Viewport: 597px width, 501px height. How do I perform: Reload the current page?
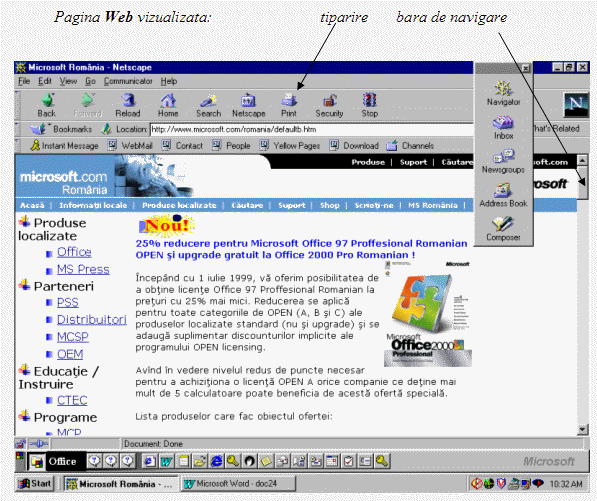point(128,105)
